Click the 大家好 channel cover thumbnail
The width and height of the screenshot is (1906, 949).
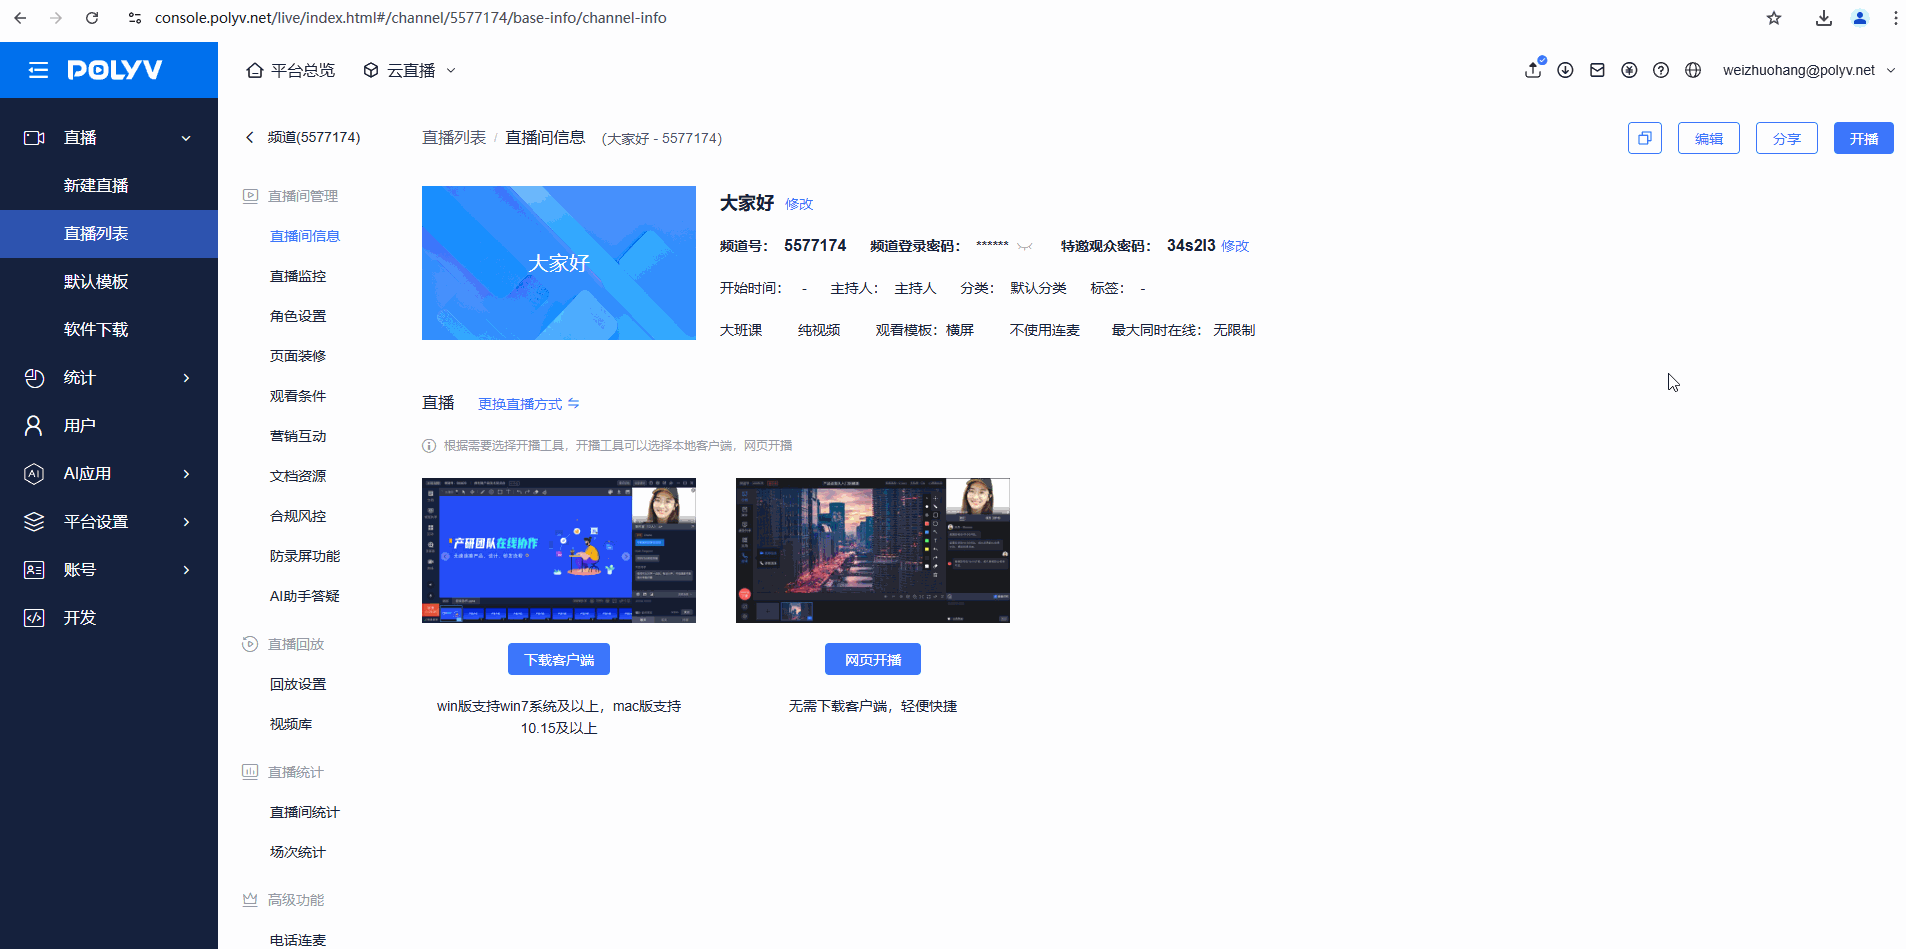[x=558, y=263]
